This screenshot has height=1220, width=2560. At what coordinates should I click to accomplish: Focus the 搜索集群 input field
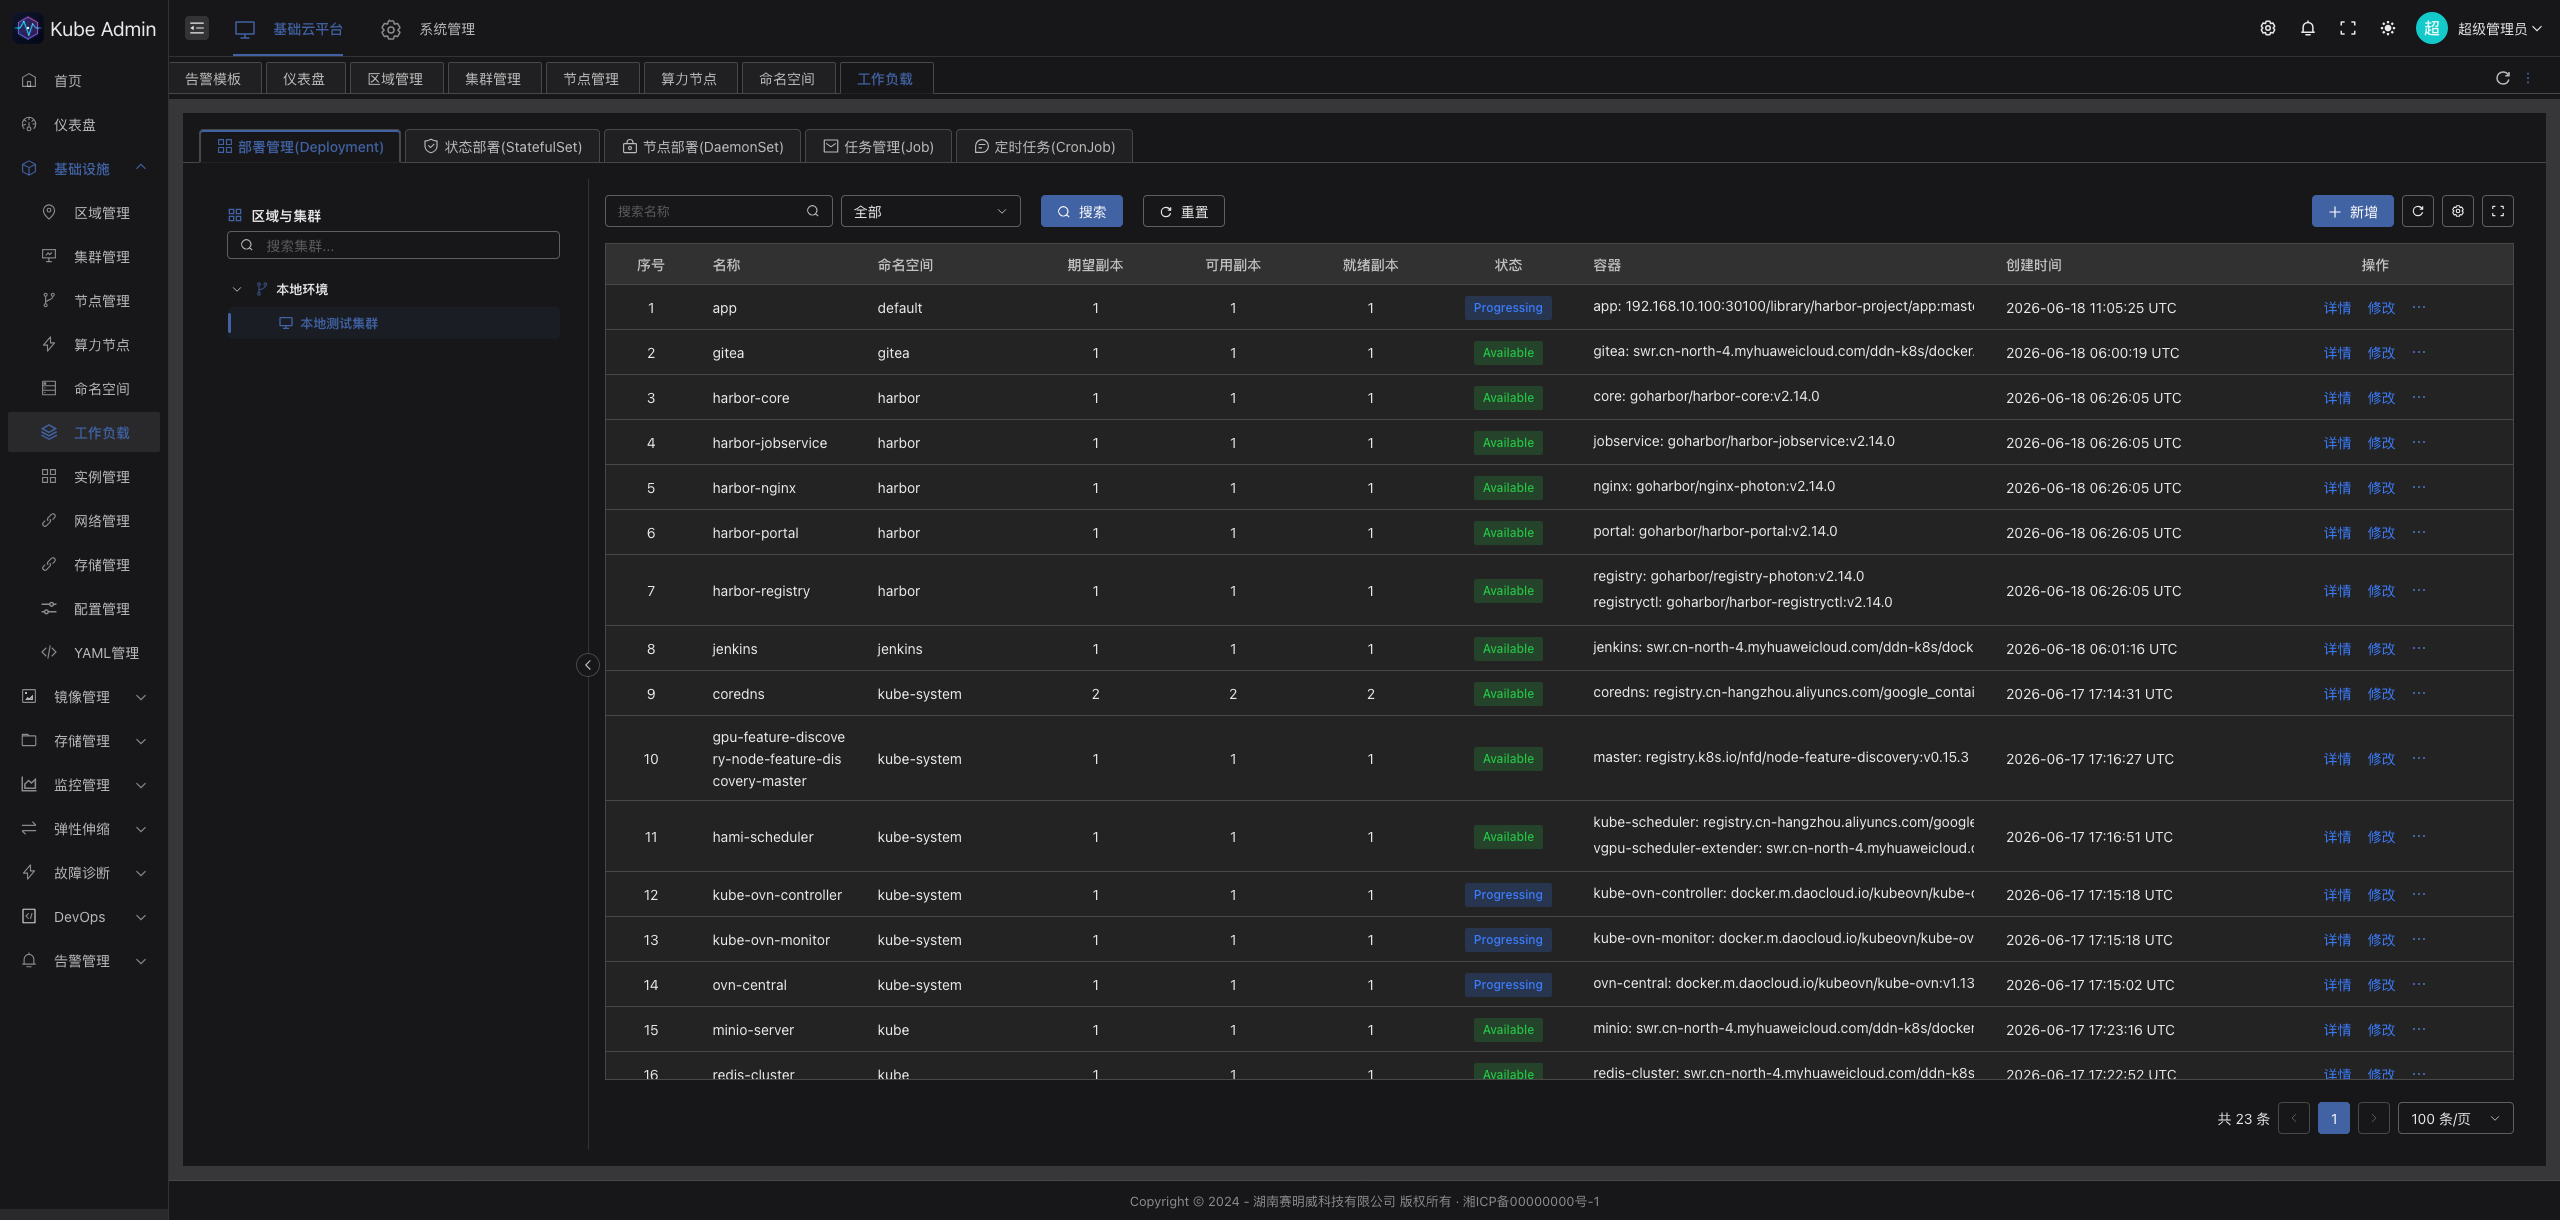(393, 245)
